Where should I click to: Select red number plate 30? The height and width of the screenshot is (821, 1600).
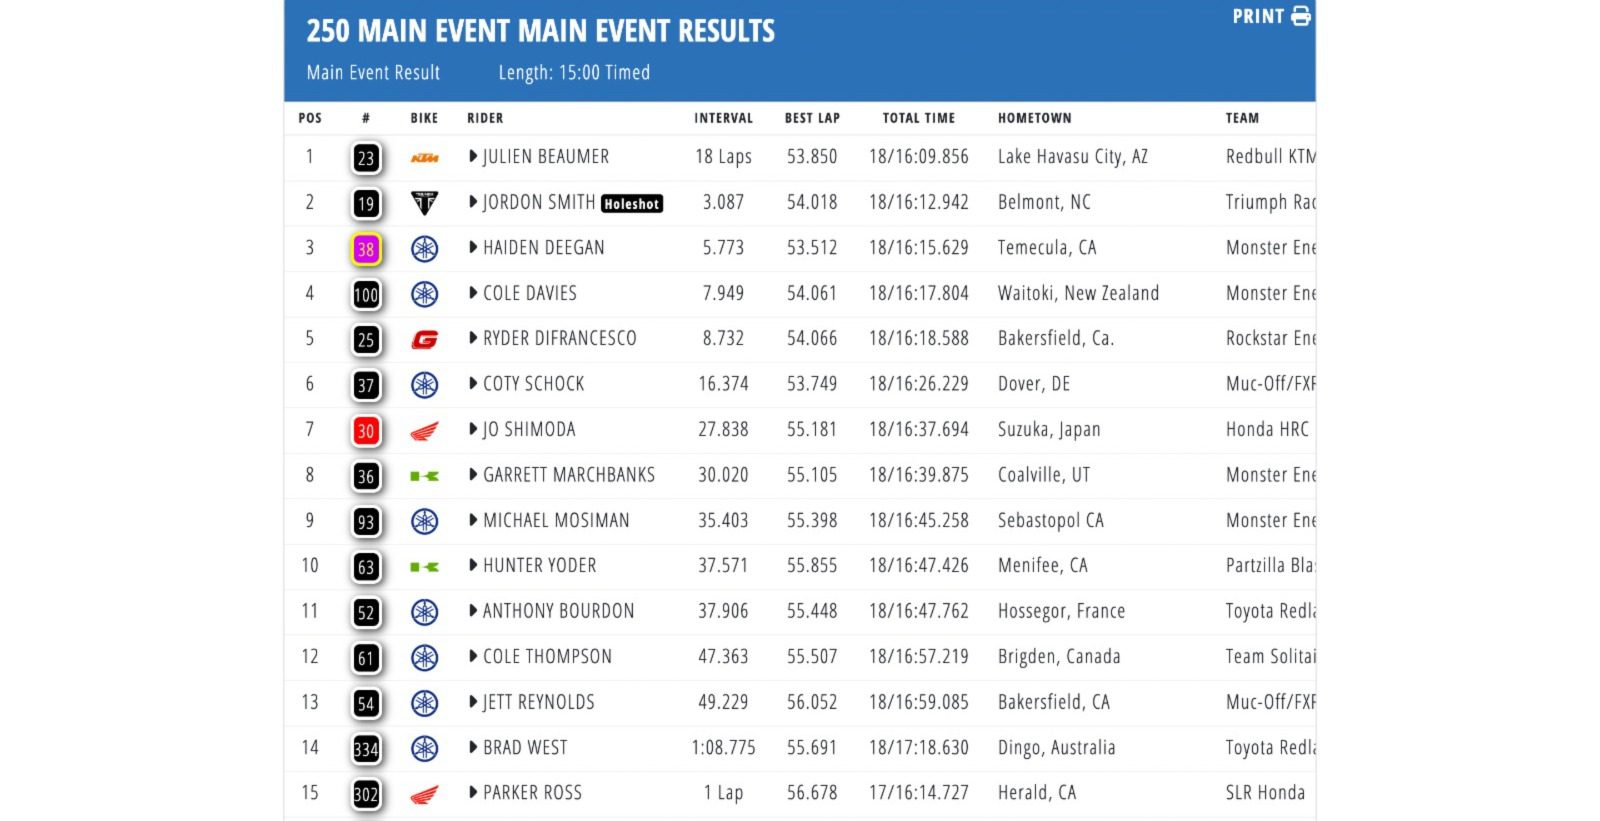366,431
